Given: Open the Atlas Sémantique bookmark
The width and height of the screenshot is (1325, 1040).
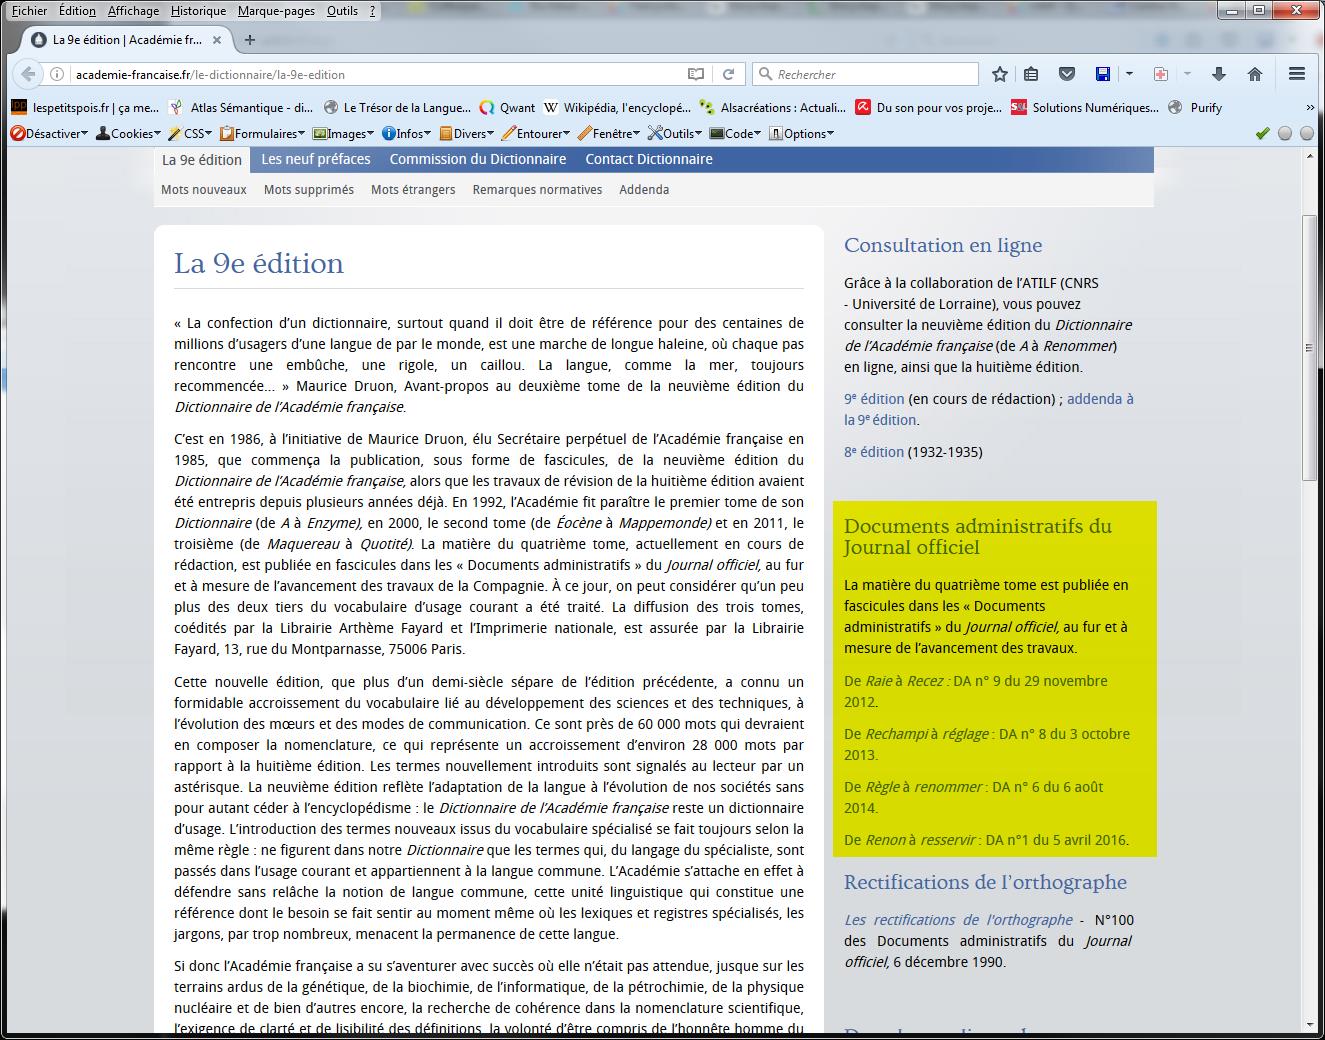Looking at the screenshot, I should (x=241, y=108).
